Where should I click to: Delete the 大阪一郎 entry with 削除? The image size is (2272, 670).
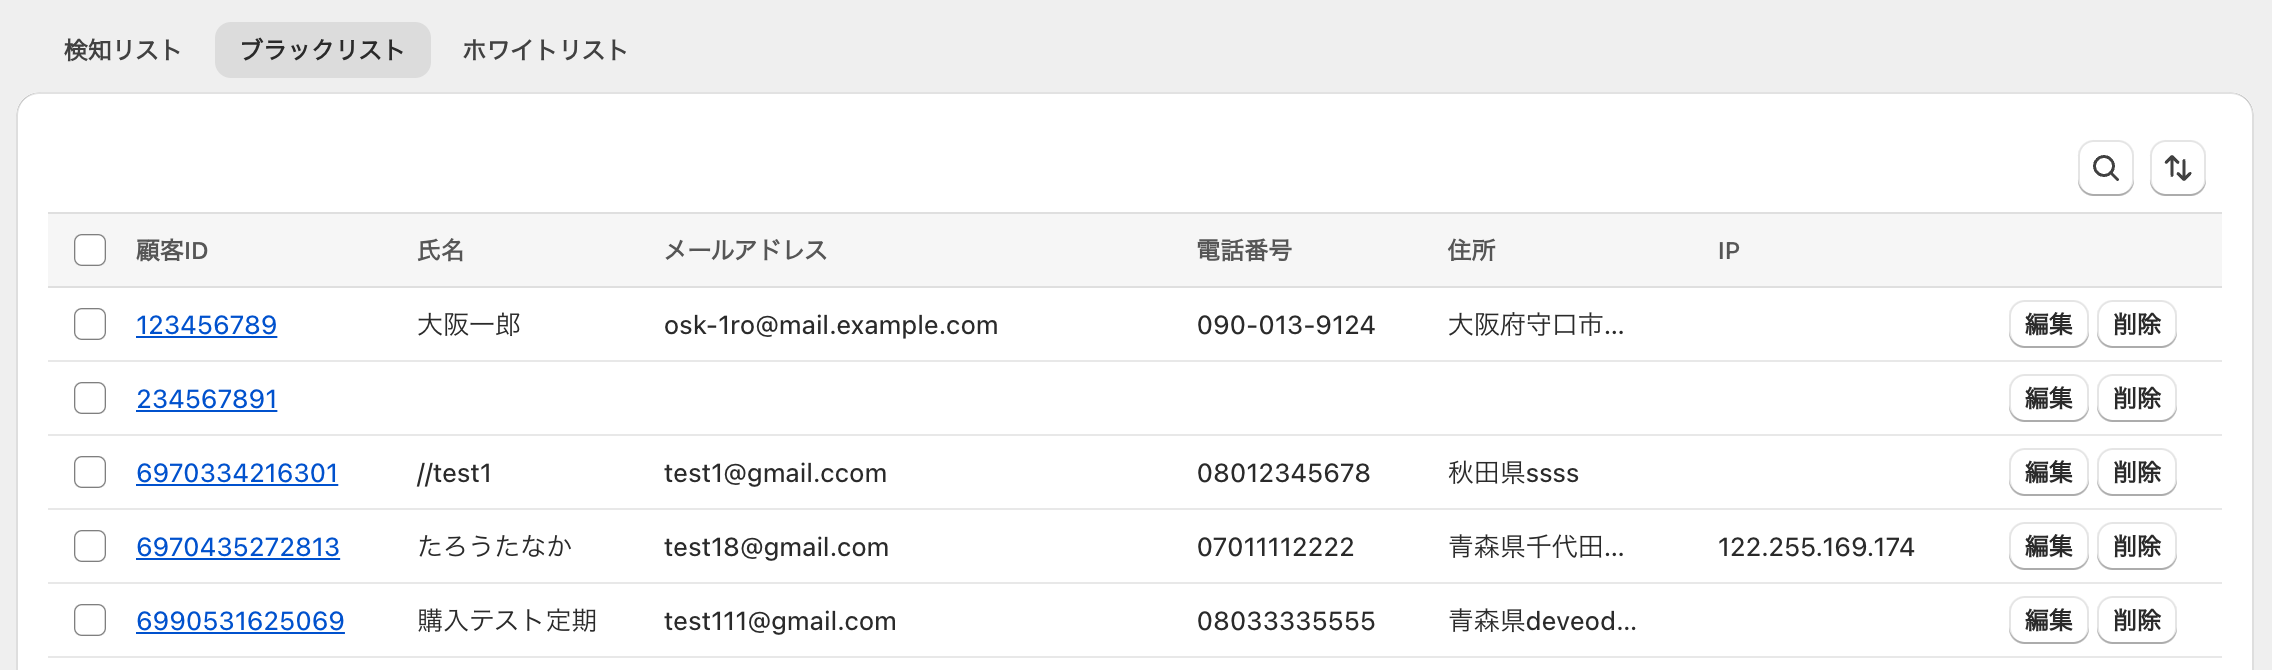click(2136, 324)
